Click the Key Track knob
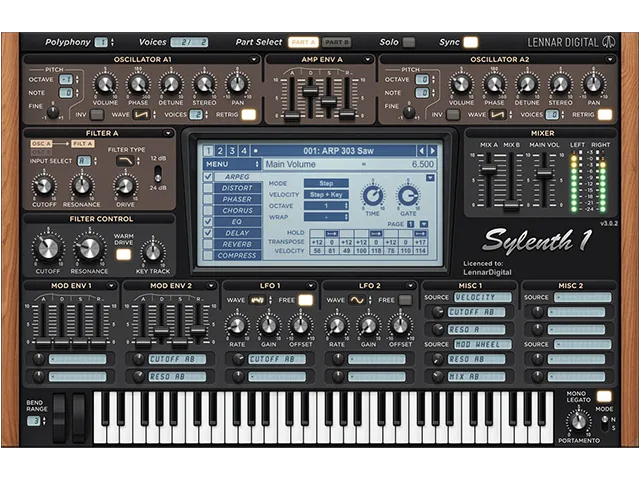The width and height of the screenshot is (640, 480). point(153,253)
